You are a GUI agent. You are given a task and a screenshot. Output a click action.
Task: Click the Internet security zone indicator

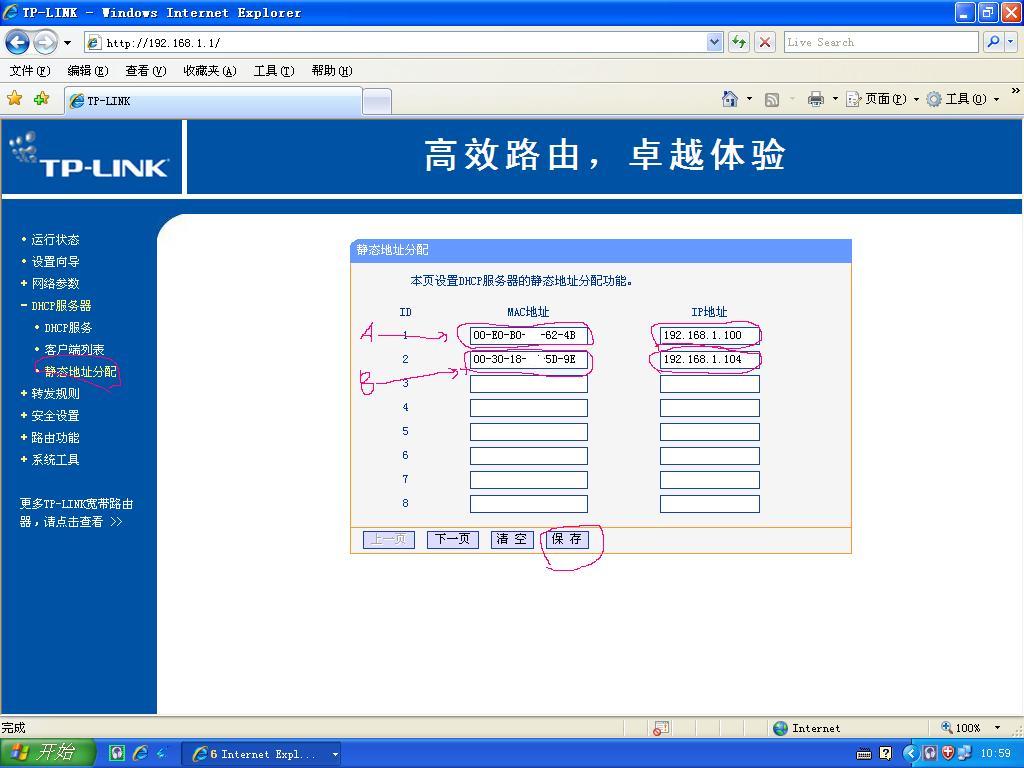[807, 728]
